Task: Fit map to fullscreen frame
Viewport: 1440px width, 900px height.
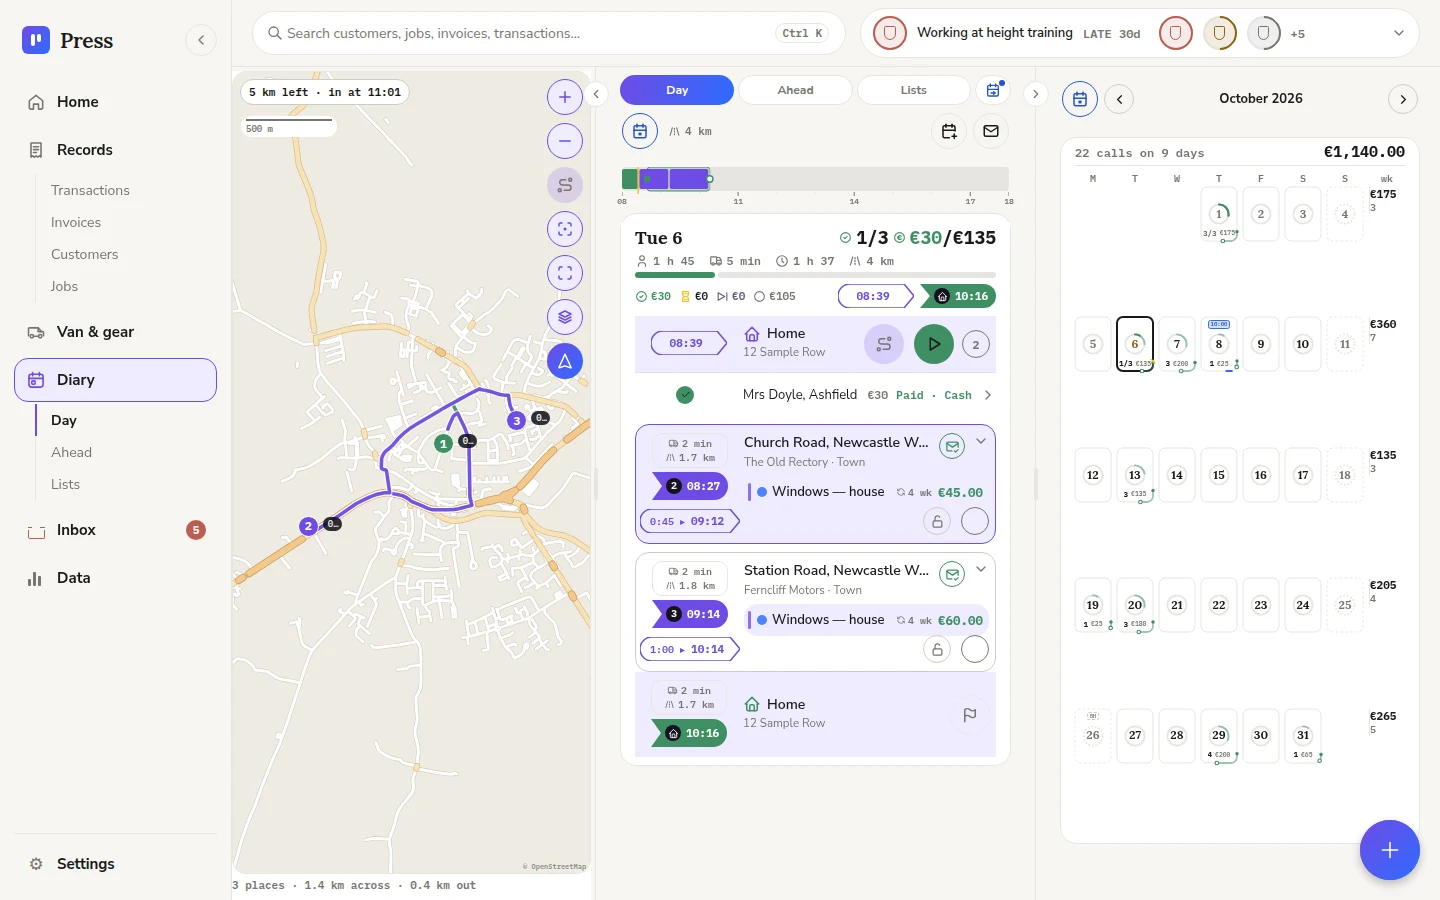Action: tap(565, 273)
